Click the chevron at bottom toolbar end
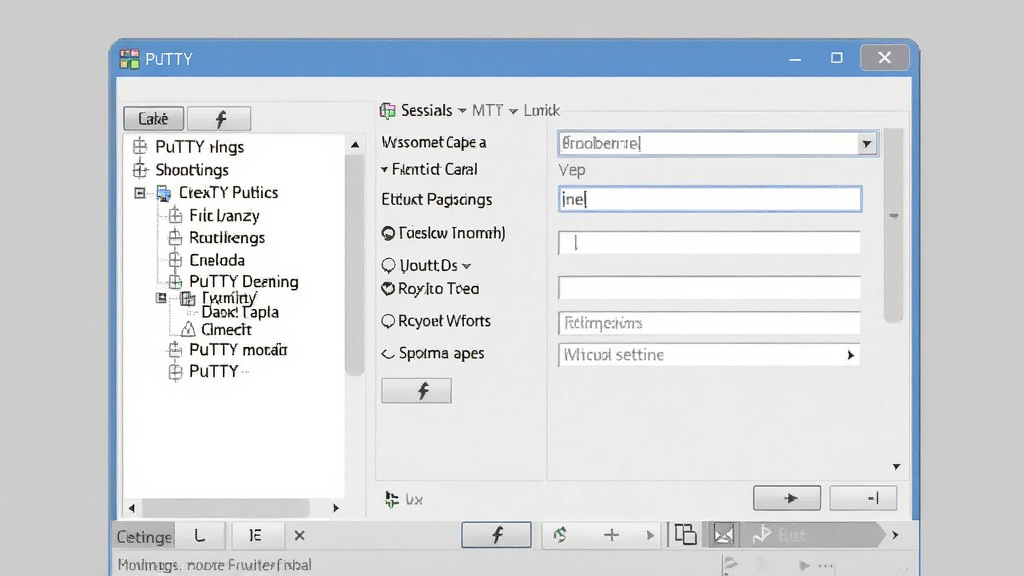 895,535
